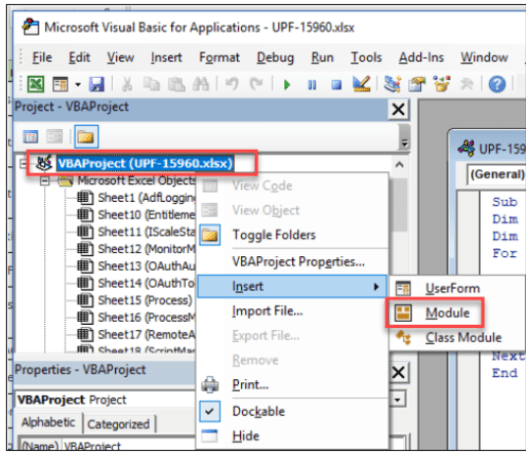Insert a UserForm from the submenu
Viewport: 526px width, 455px height.
tap(458, 289)
